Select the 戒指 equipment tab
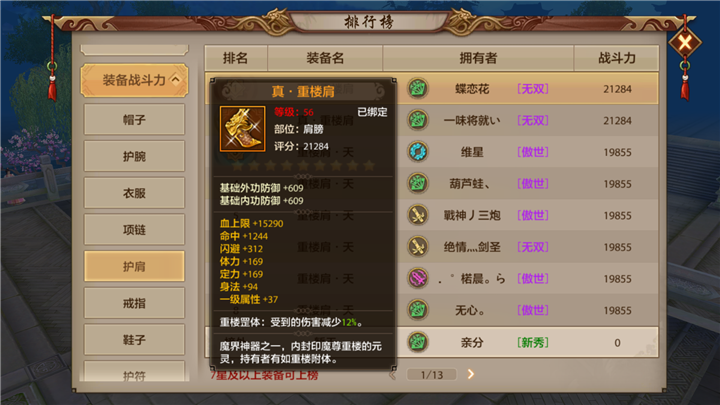 (134, 303)
